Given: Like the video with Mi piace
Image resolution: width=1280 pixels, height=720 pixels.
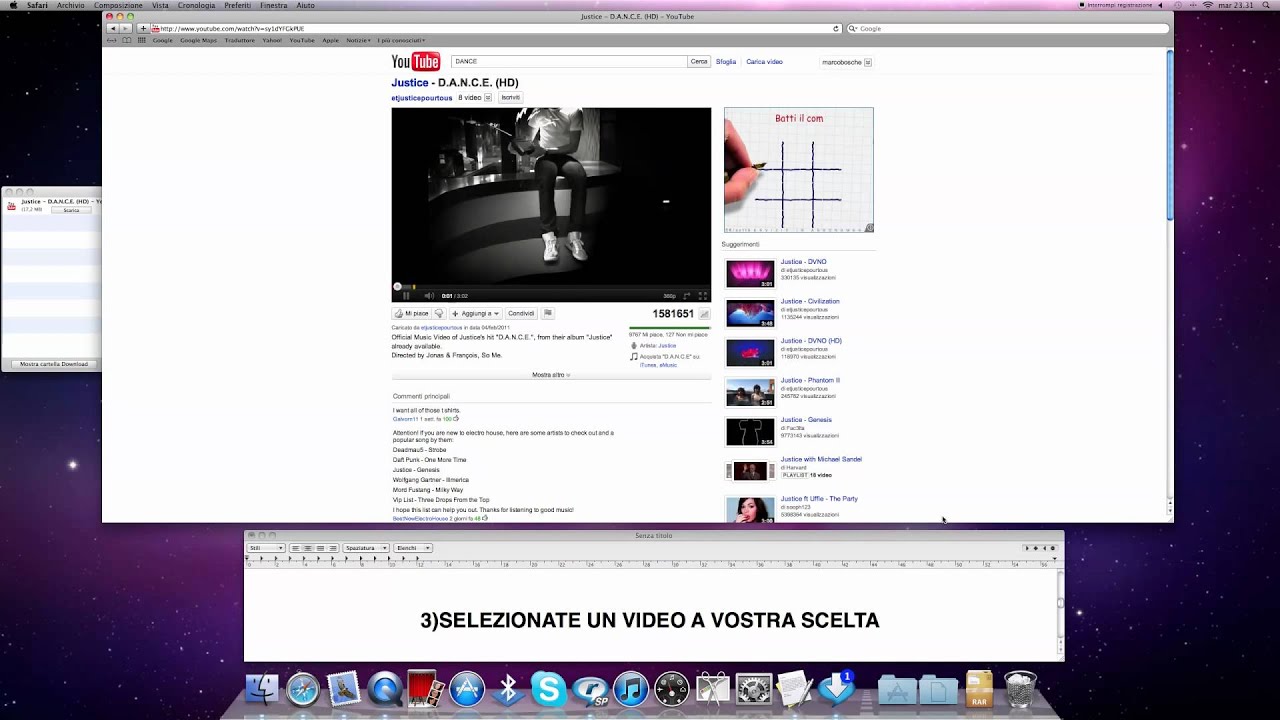Looking at the screenshot, I should (x=412, y=313).
